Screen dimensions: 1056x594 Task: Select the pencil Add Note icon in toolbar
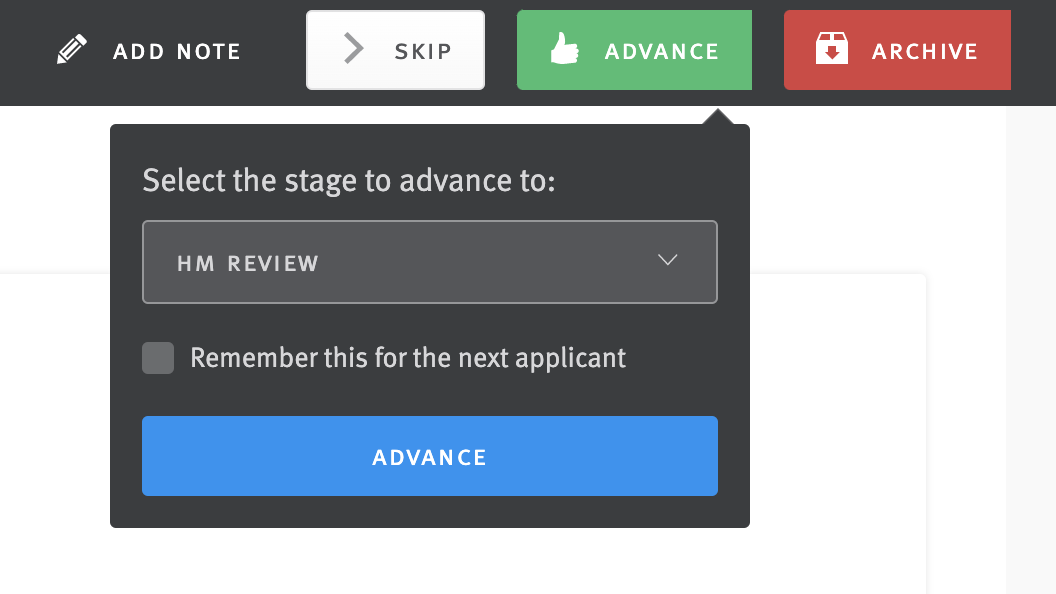click(70, 46)
